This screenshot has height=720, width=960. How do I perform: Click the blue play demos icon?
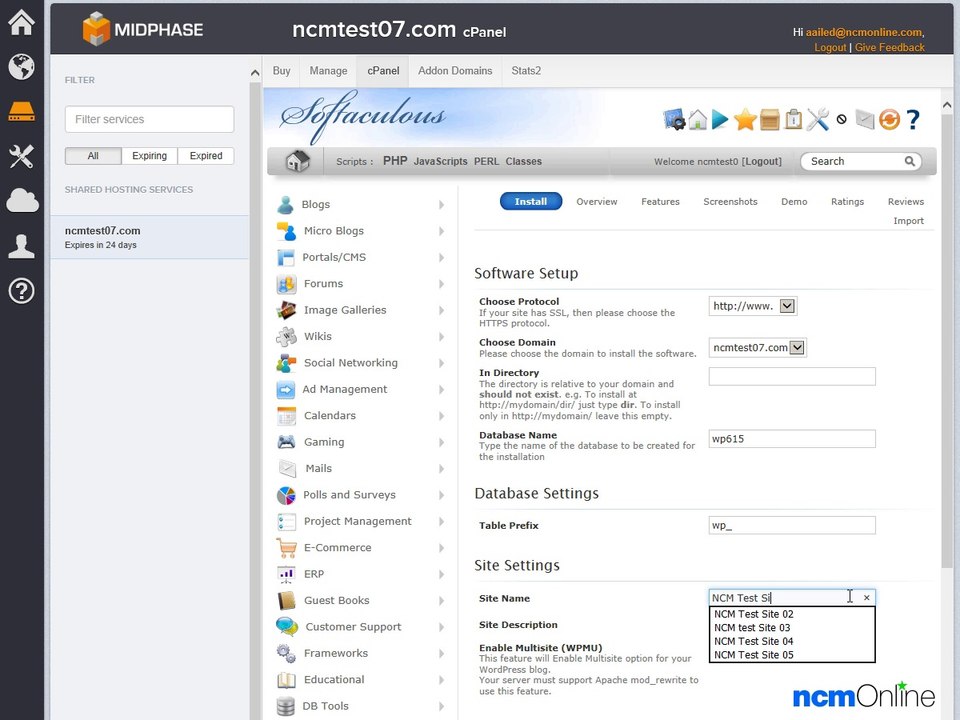[720, 119]
